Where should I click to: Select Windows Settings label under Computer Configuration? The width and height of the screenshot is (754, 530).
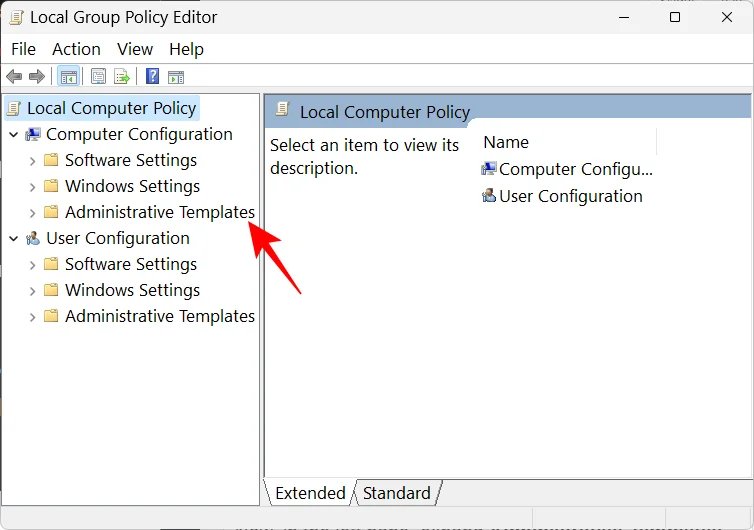tap(132, 186)
